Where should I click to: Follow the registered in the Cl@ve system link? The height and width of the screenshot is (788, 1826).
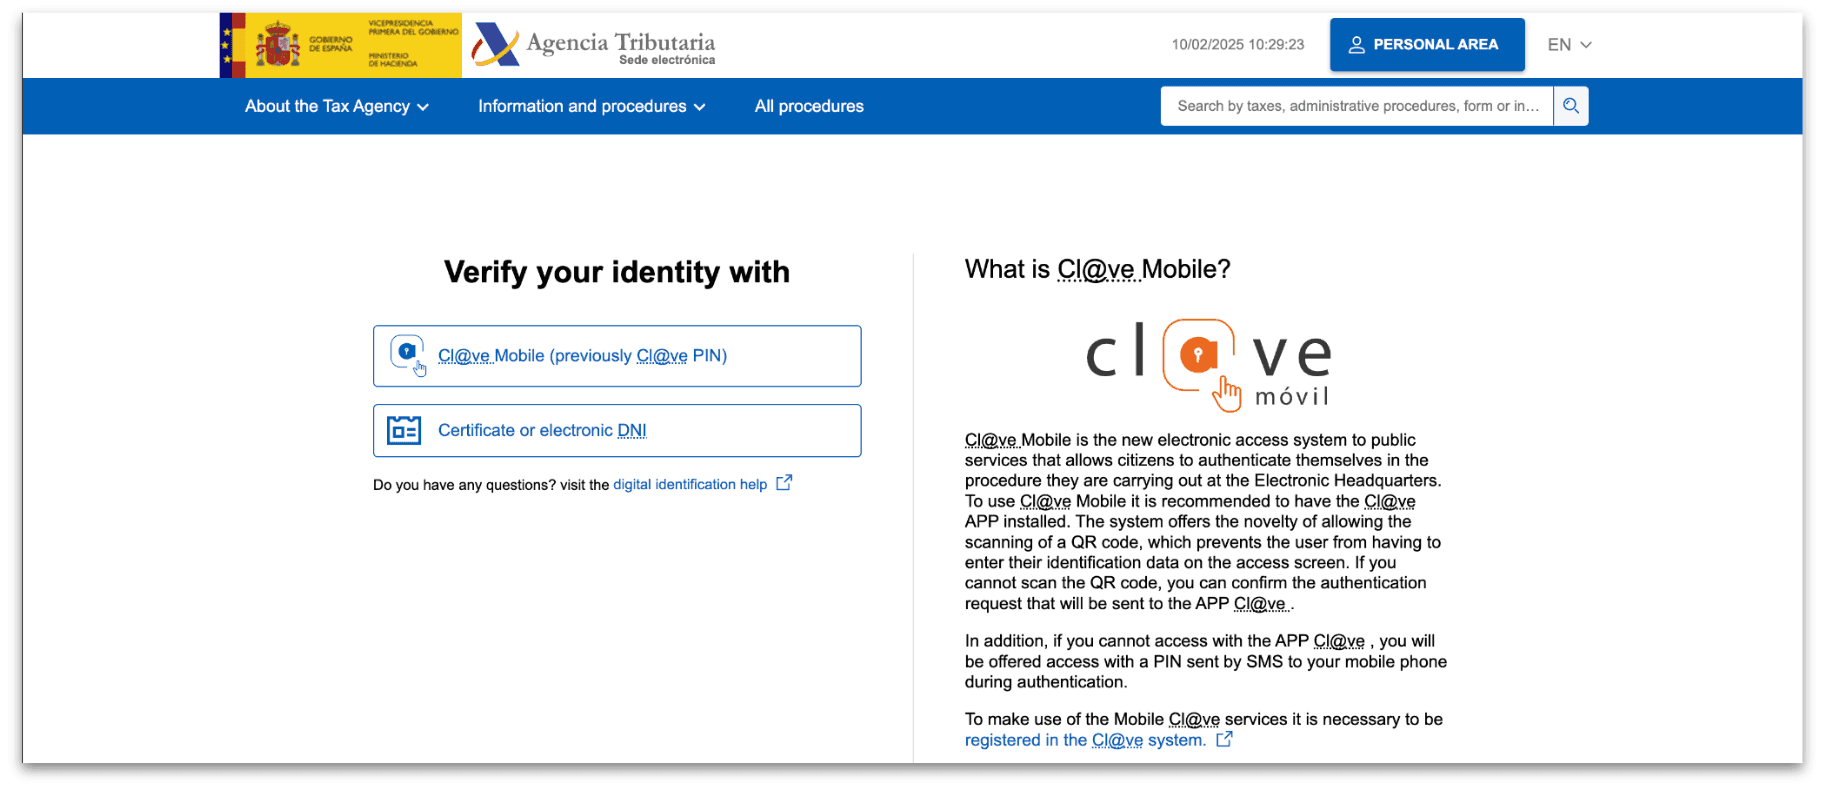1084,740
